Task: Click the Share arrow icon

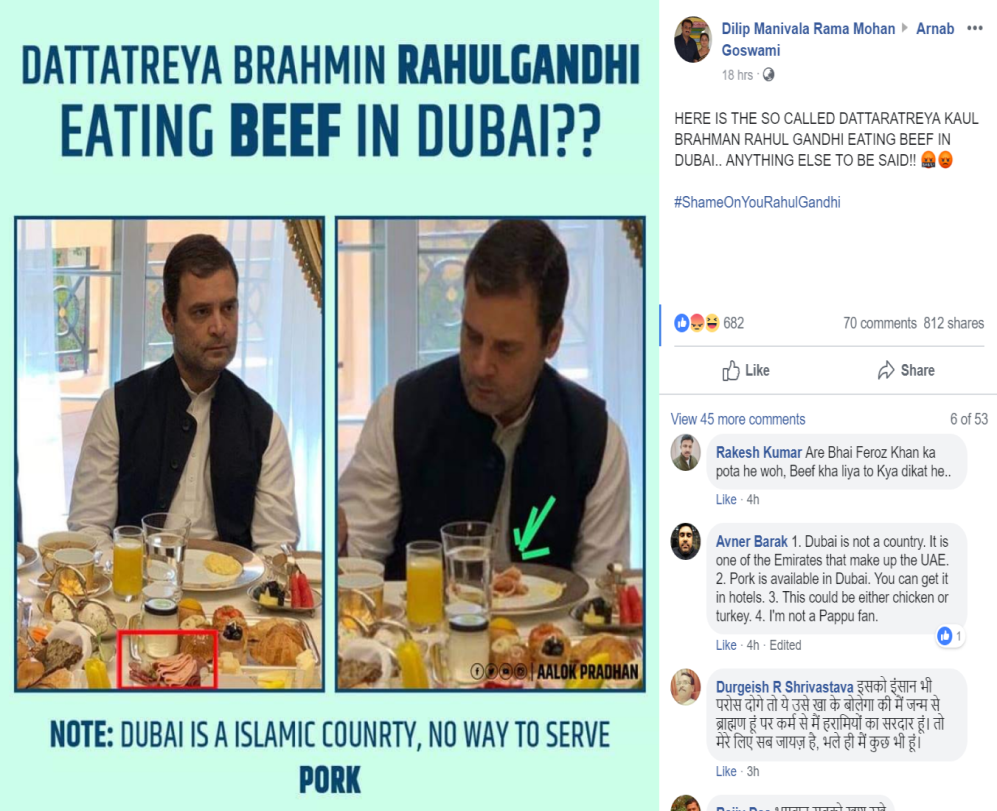Action: 886,370
